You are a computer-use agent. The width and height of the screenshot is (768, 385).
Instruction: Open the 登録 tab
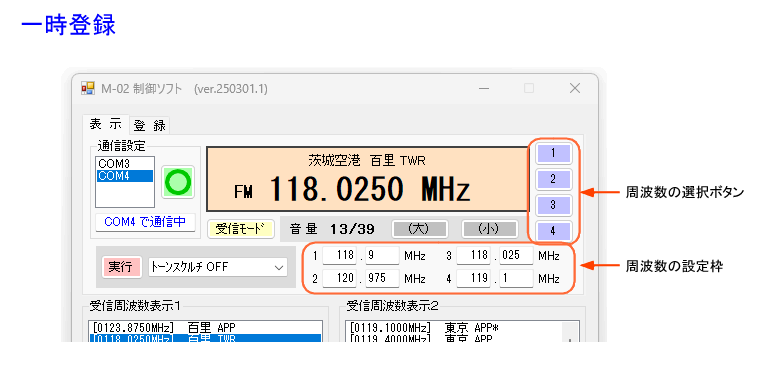coord(149,126)
